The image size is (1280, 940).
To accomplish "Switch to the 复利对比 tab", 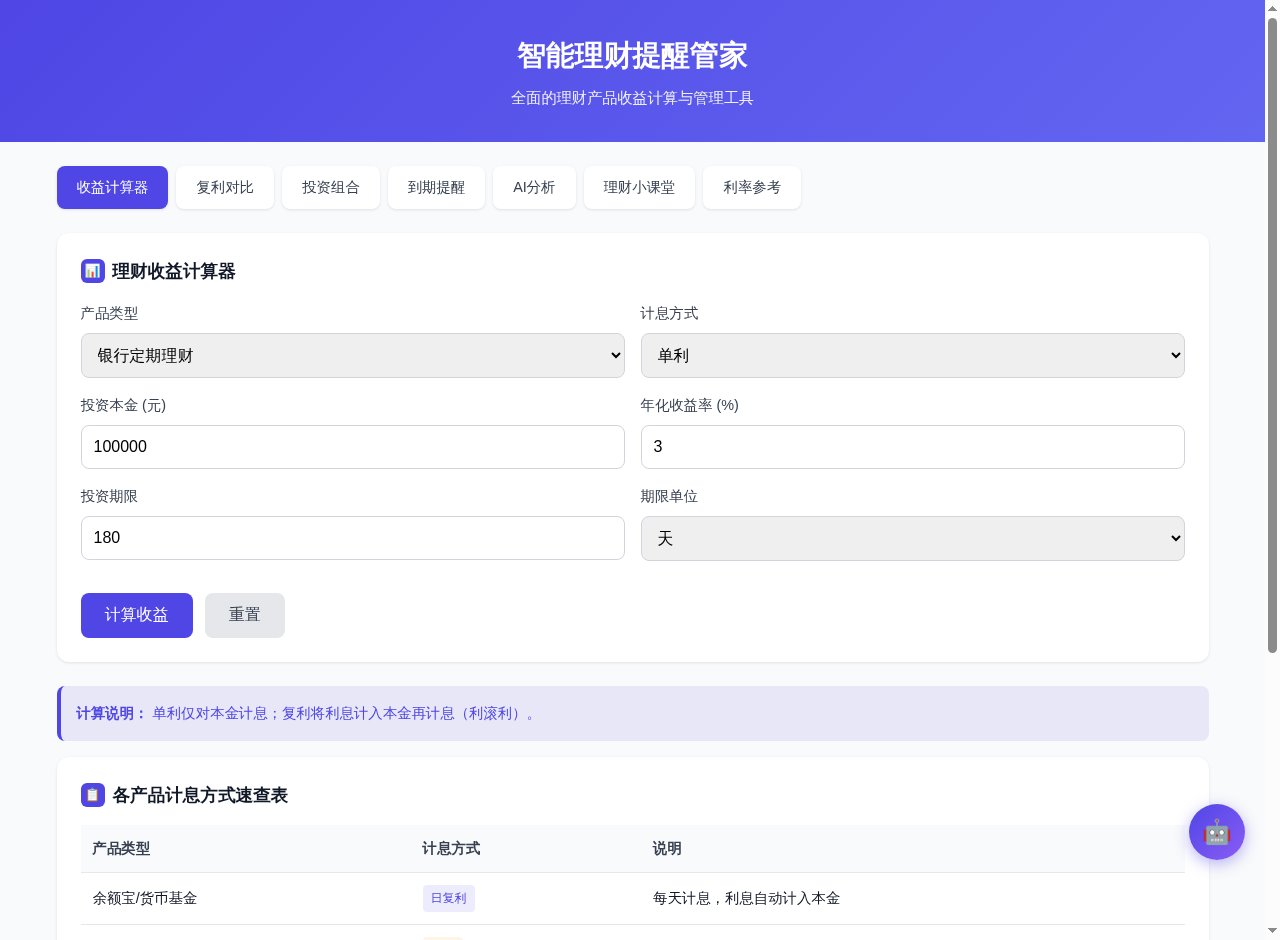I will point(224,187).
